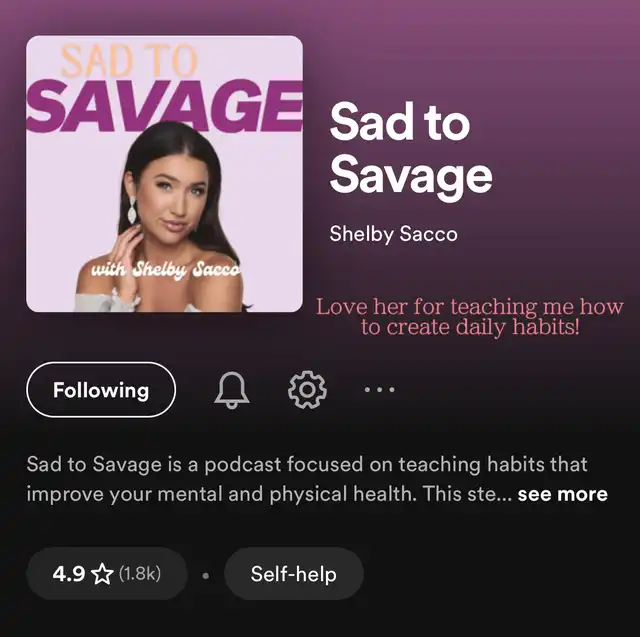Open podcast settings gear icon
The height and width of the screenshot is (637, 640).
click(307, 390)
